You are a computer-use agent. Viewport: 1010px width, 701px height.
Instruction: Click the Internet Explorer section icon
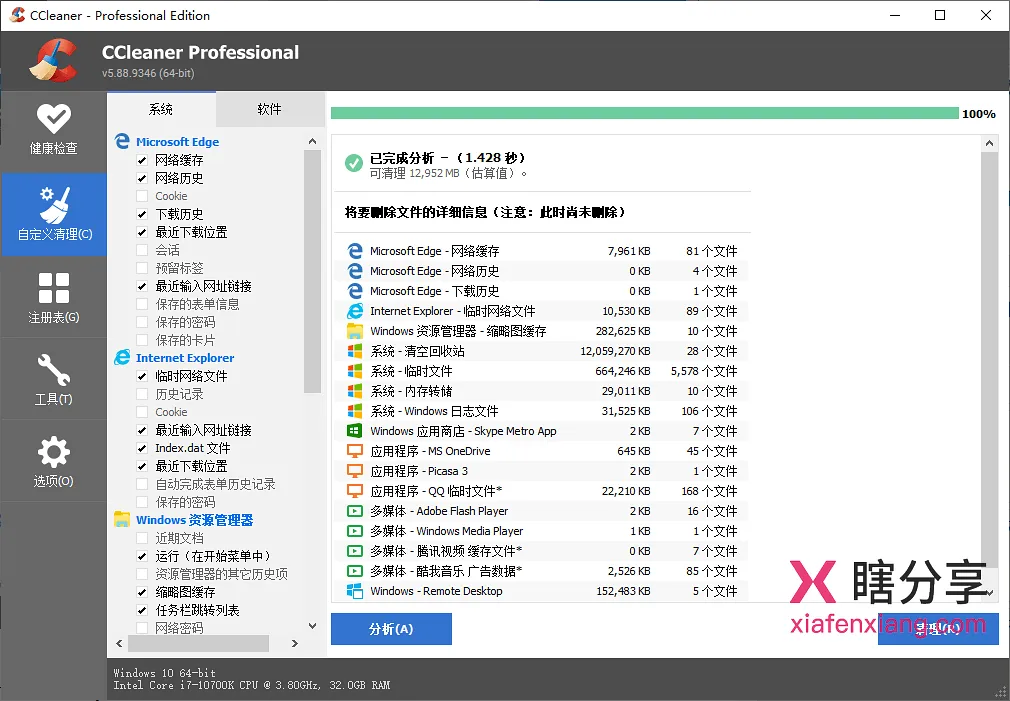(x=123, y=357)
